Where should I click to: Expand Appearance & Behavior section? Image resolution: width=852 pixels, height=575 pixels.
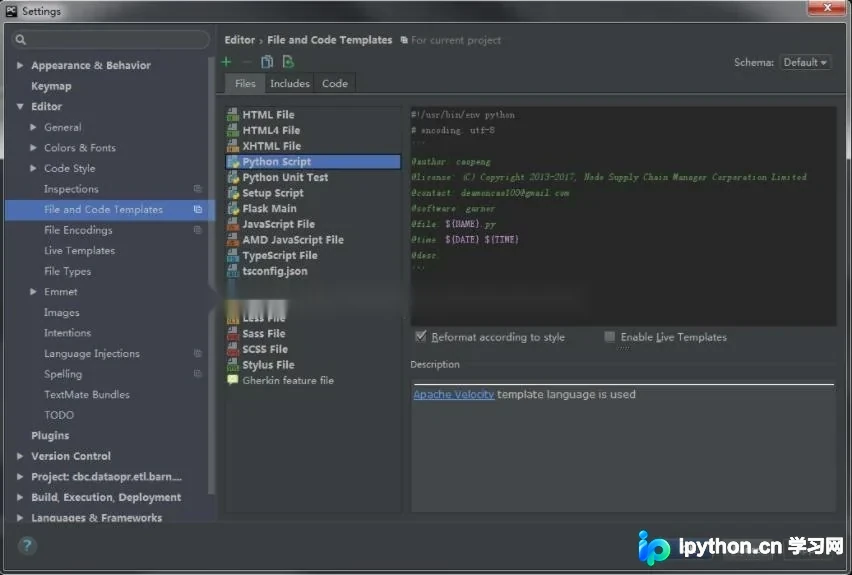[x=20, y=65]
